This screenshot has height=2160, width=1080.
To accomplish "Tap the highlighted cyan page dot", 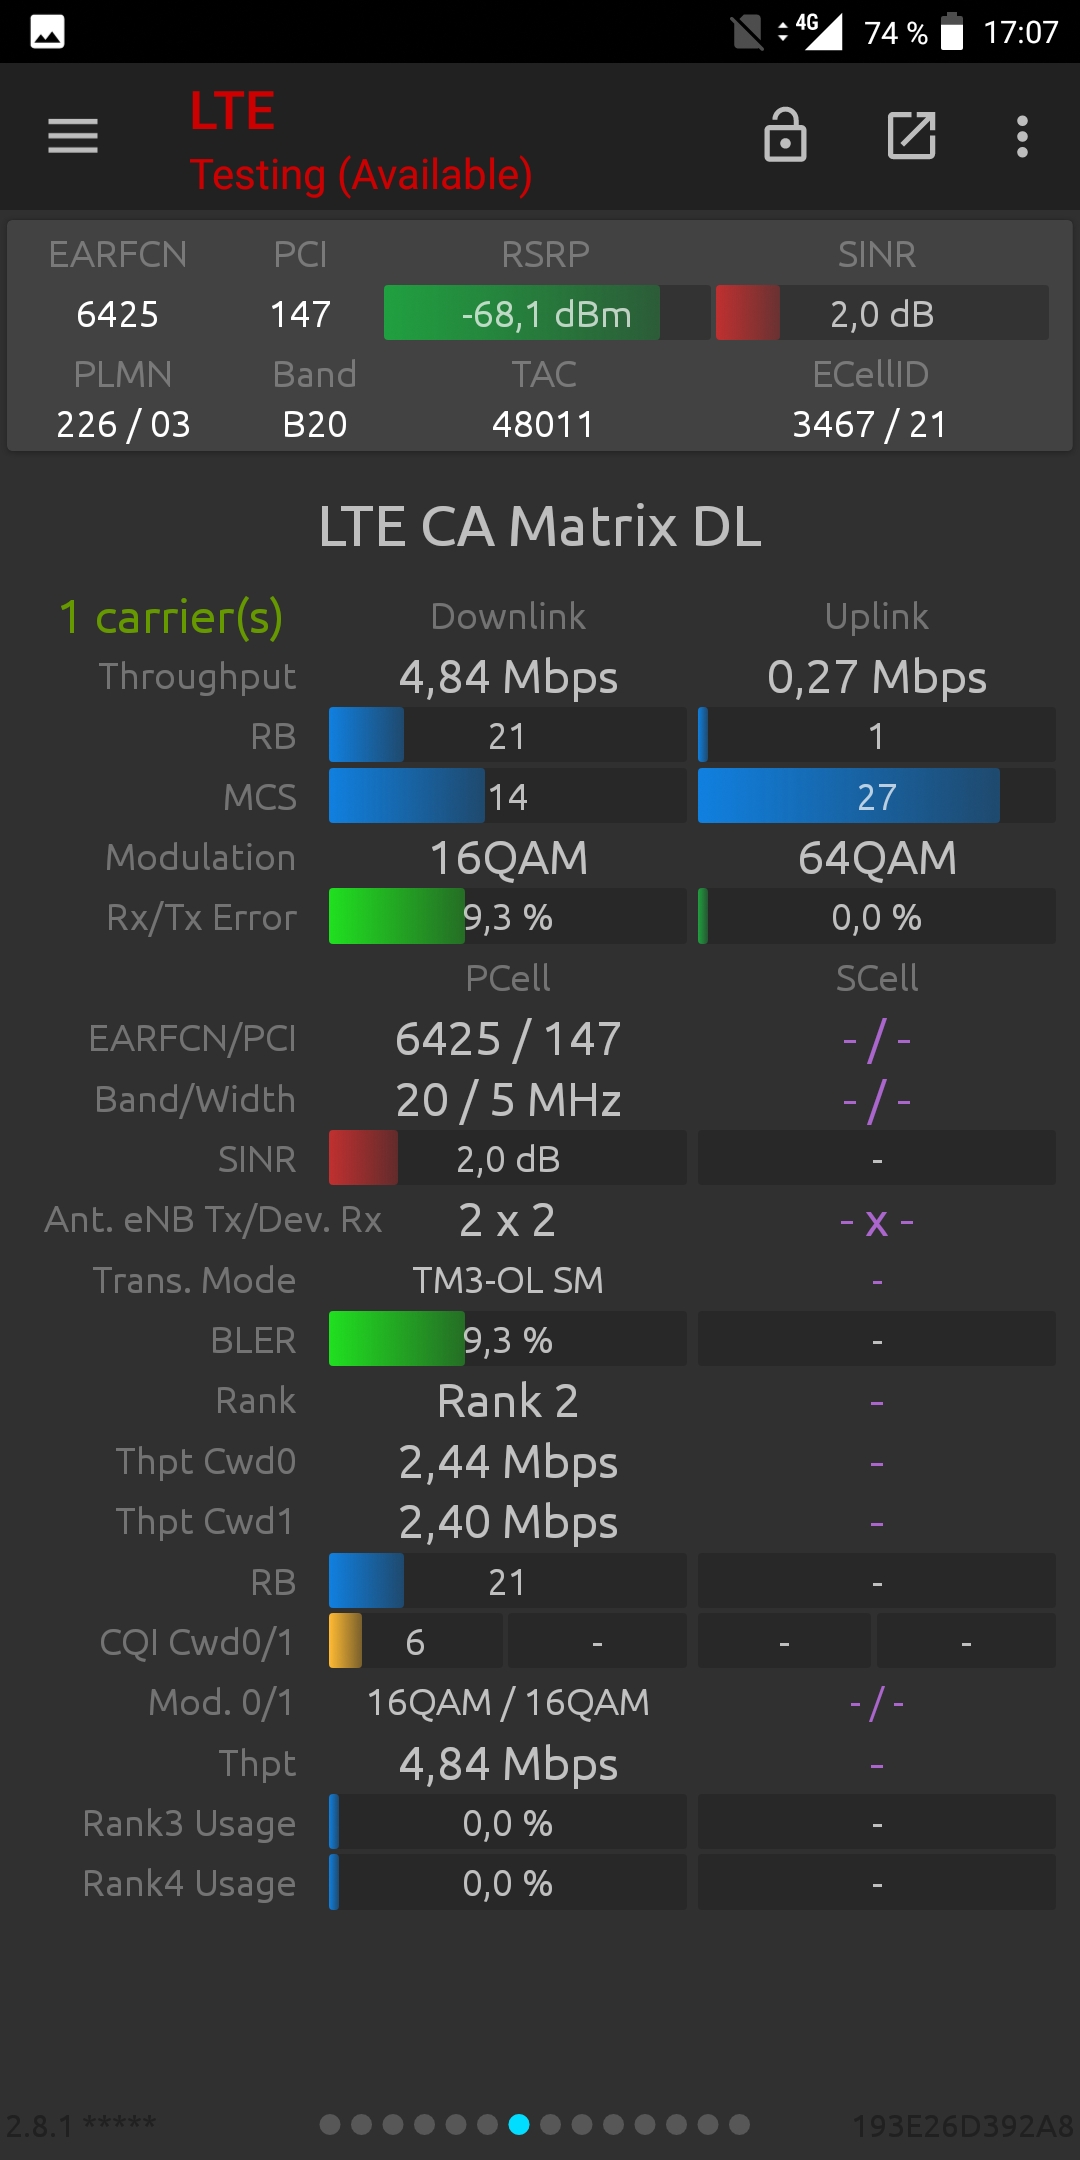I will 518,2124.
